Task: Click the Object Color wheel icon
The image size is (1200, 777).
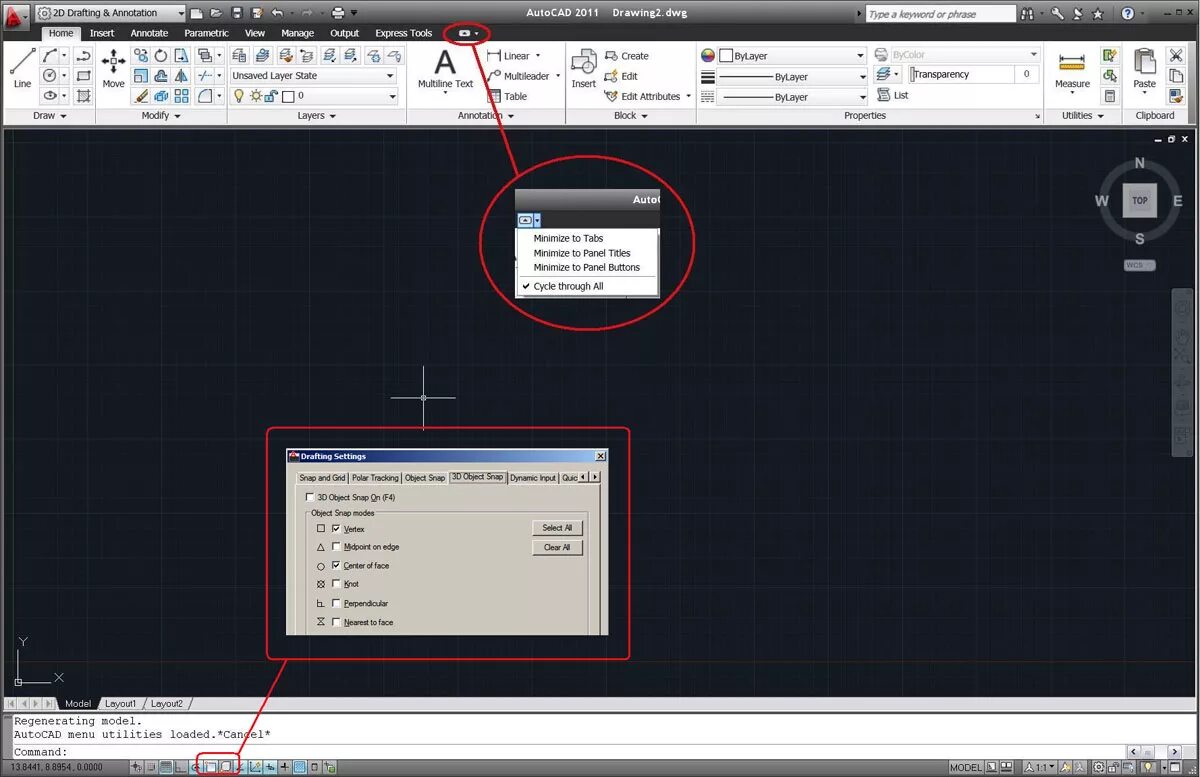Action: tap(708, 56)
